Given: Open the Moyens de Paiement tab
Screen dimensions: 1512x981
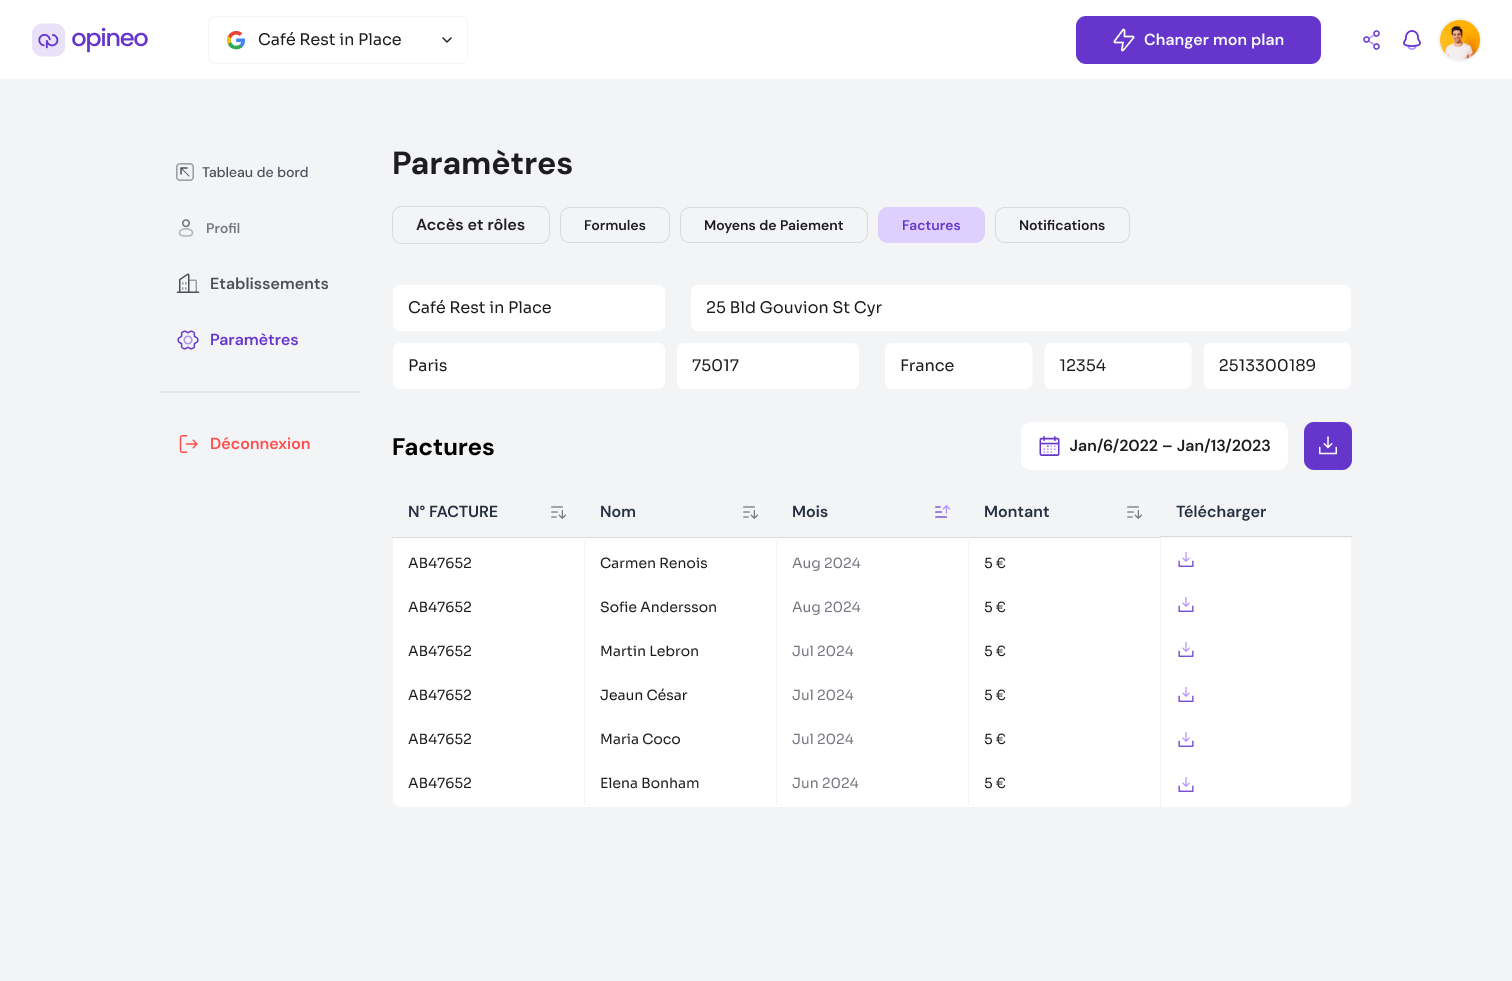Looking at the screenshot, I should 773,225.
